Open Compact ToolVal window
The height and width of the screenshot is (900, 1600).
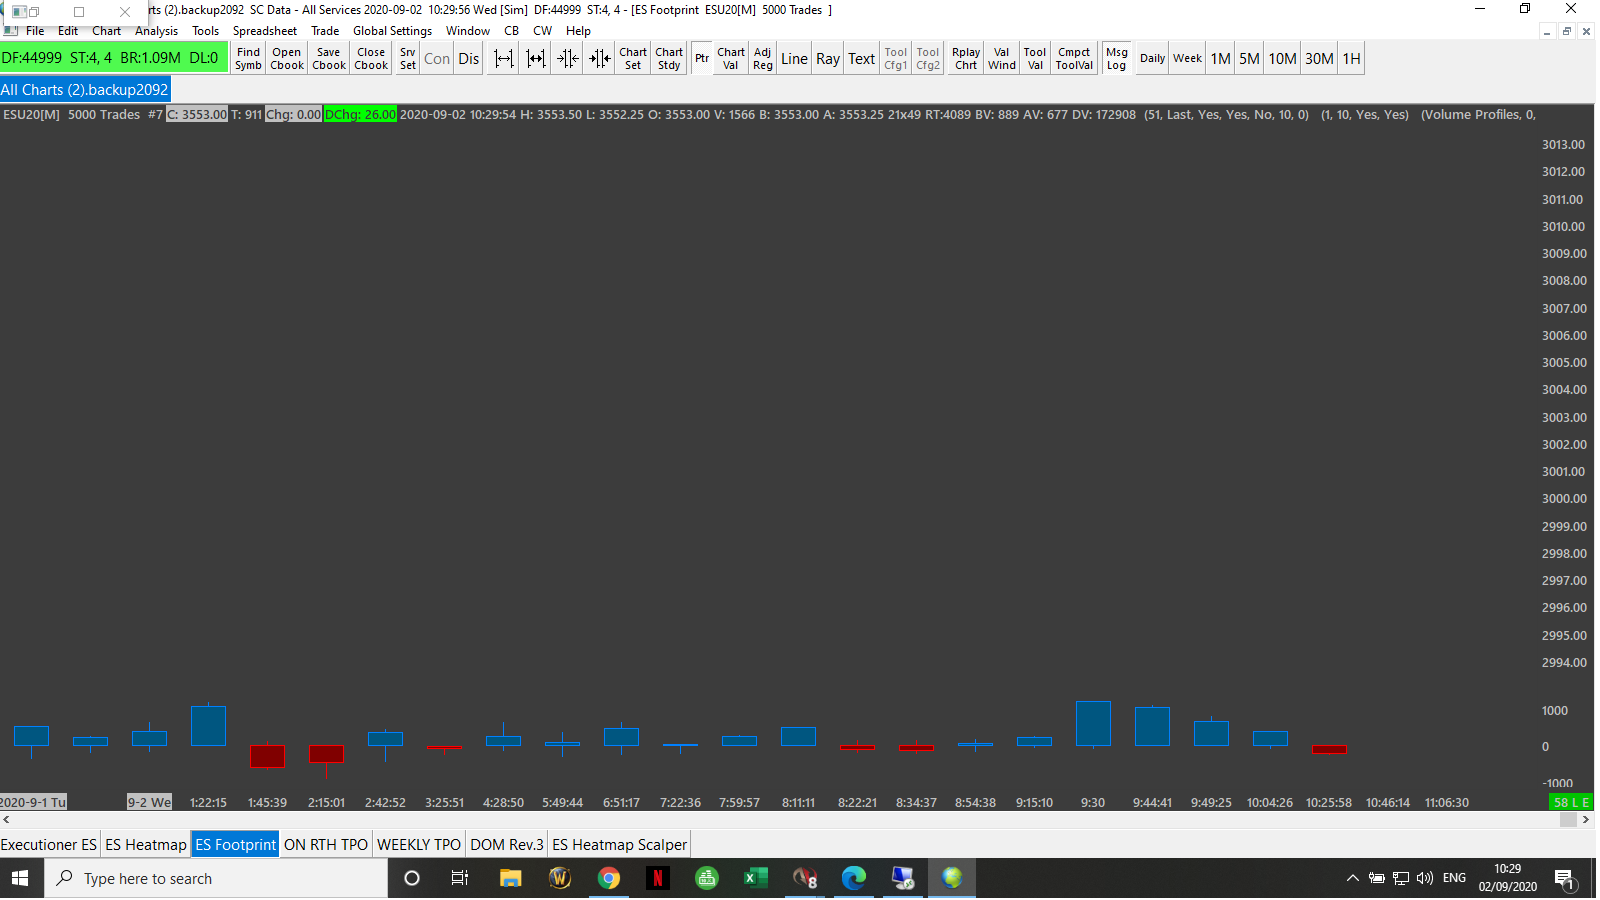(1075, 59)
